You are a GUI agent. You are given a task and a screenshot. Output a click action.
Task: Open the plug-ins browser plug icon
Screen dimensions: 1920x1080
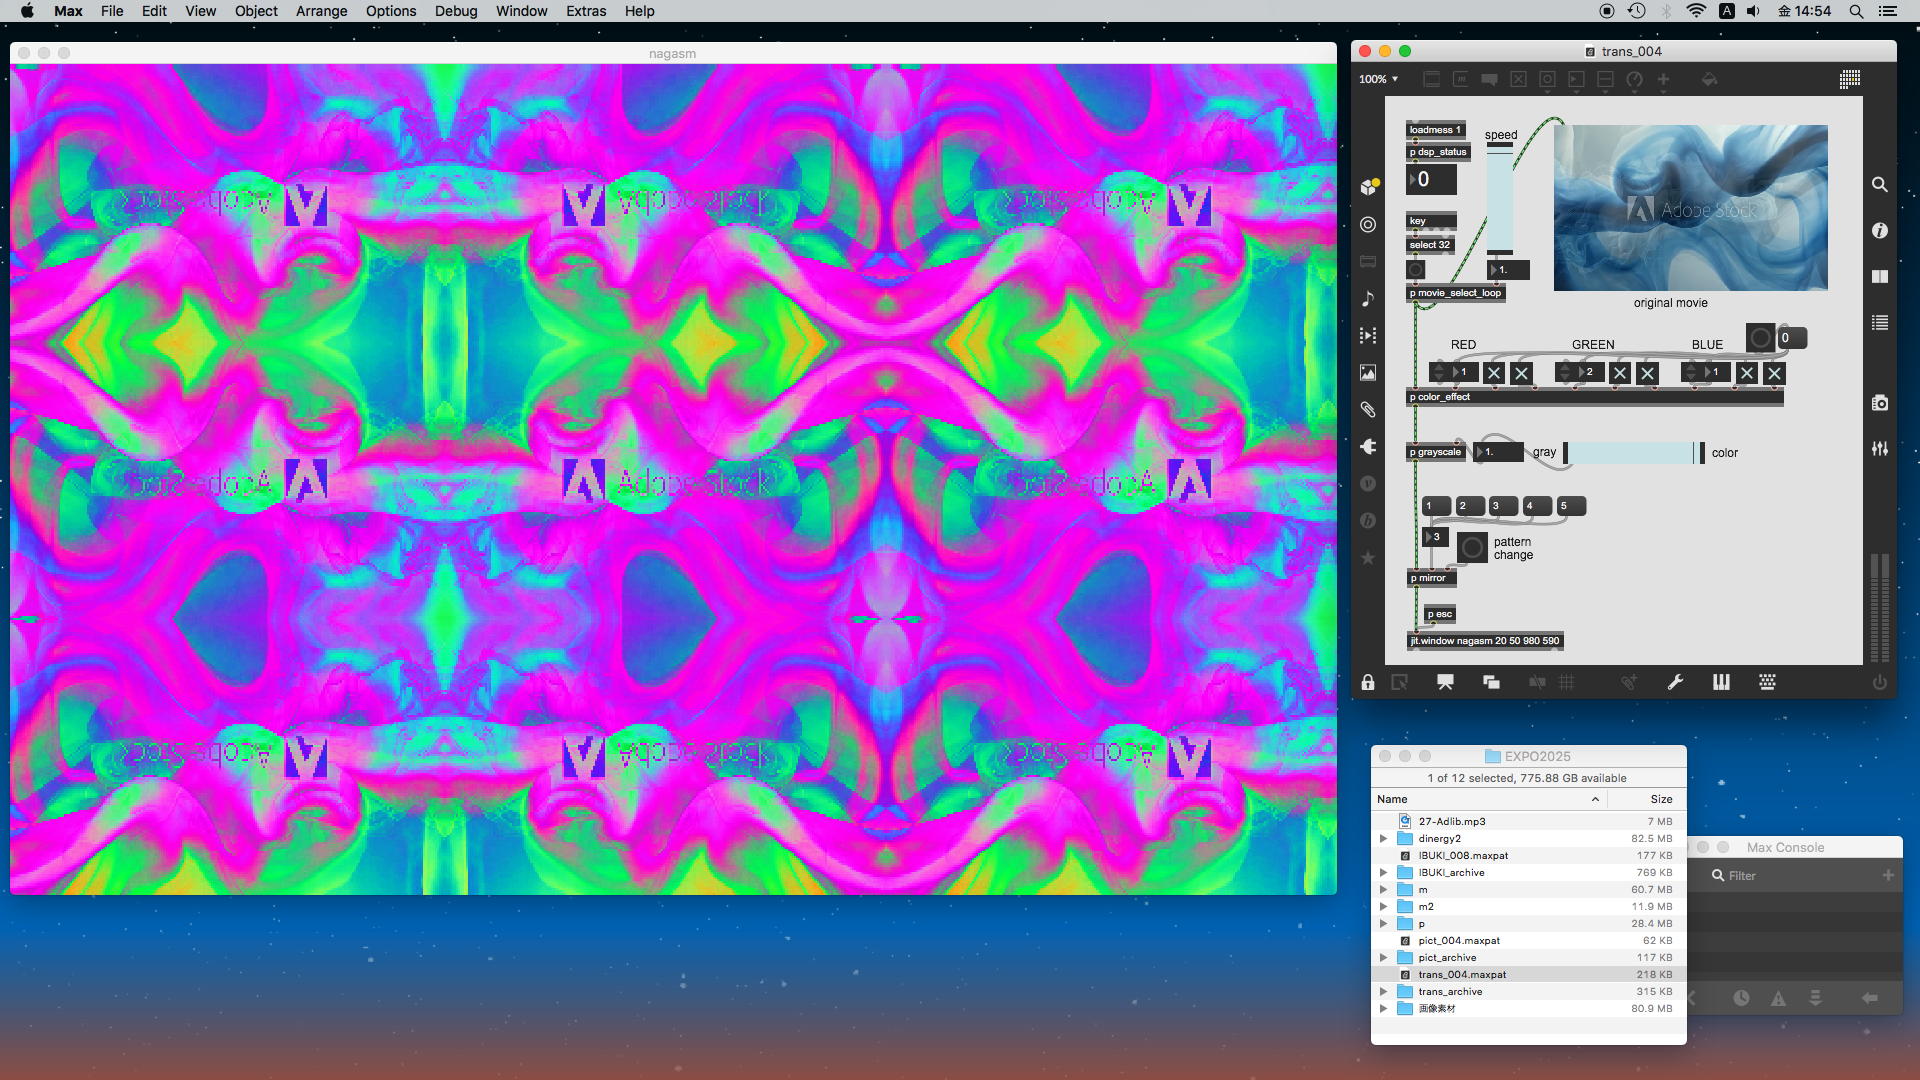click(x=1368, y=447)
